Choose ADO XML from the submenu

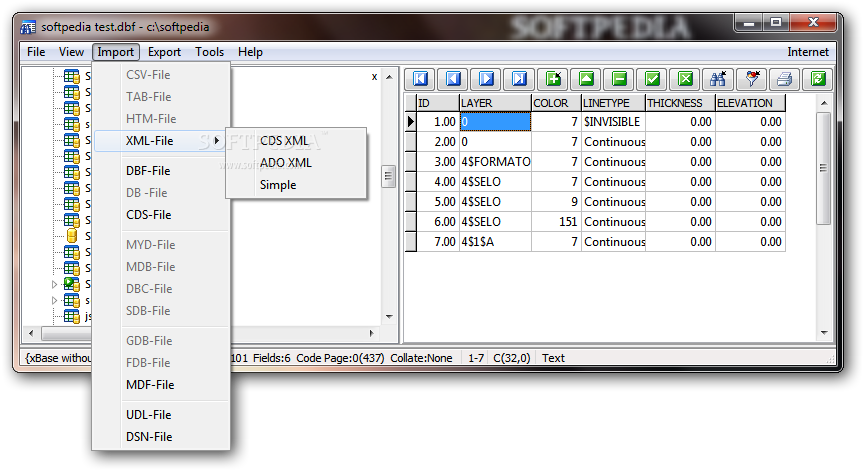pyautogui.click(x=296, y=163)
